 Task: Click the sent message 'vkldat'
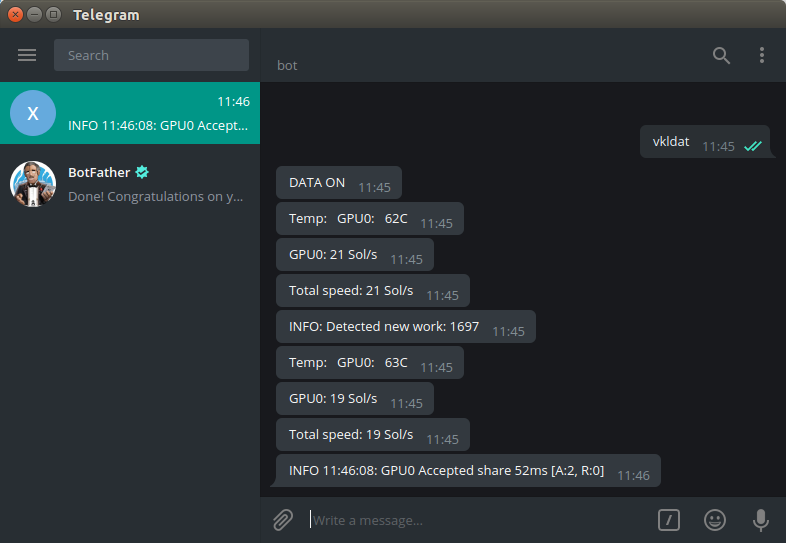click(x=671, y=142)
